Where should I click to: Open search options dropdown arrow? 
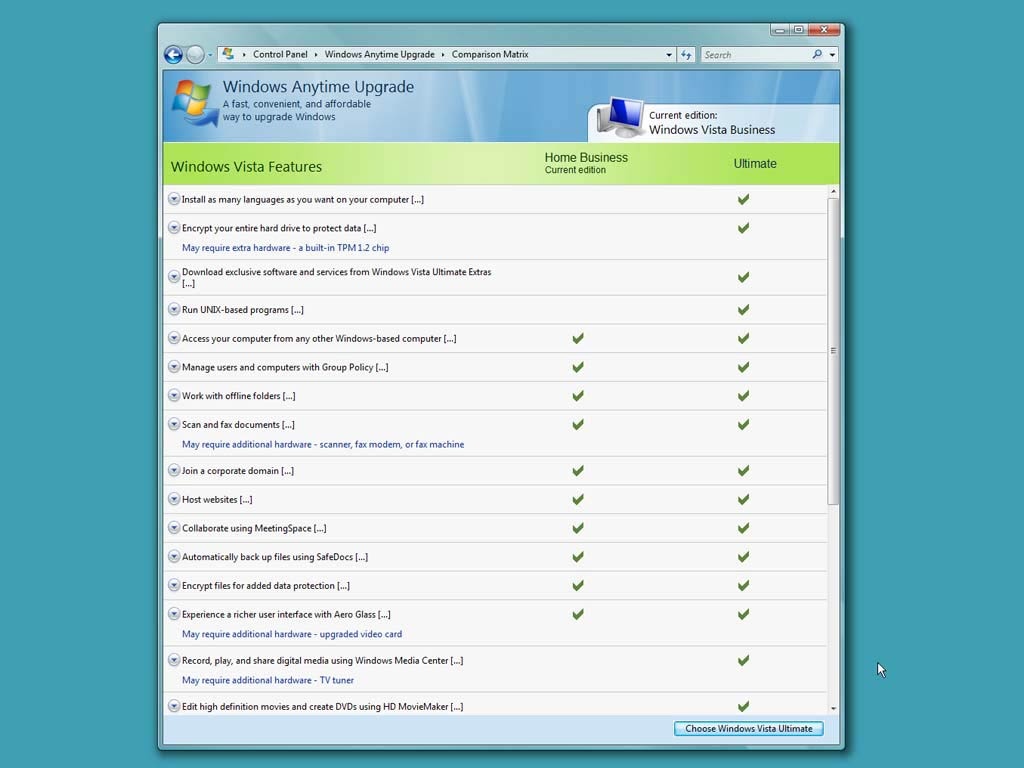(x=832, y=55)
